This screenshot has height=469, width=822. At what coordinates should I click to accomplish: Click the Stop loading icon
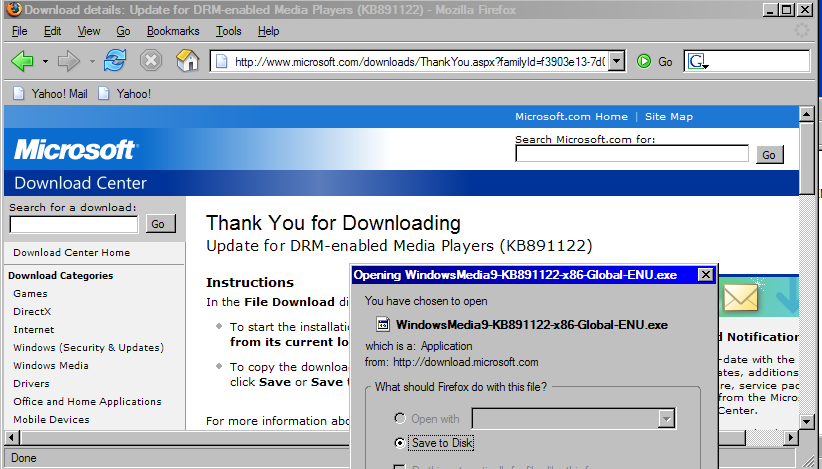(x=150, y=61)
